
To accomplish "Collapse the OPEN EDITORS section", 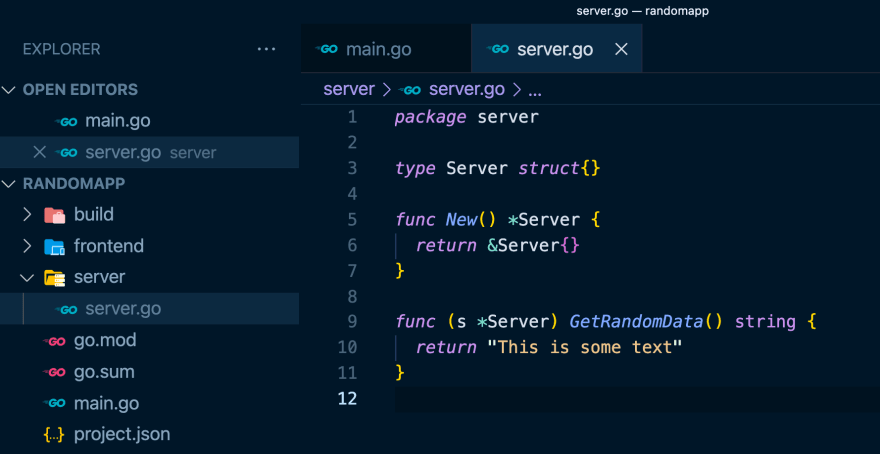I will click(x=10, y=90).
